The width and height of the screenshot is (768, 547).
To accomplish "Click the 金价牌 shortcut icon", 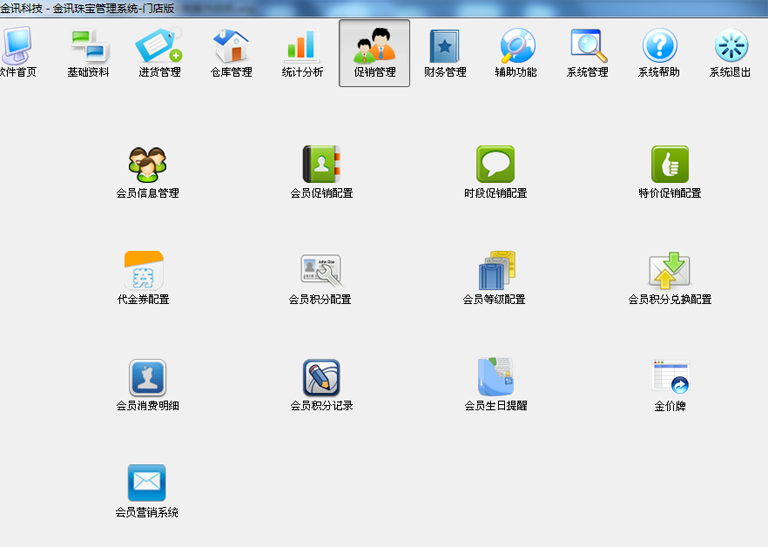I will pos(669,378).
